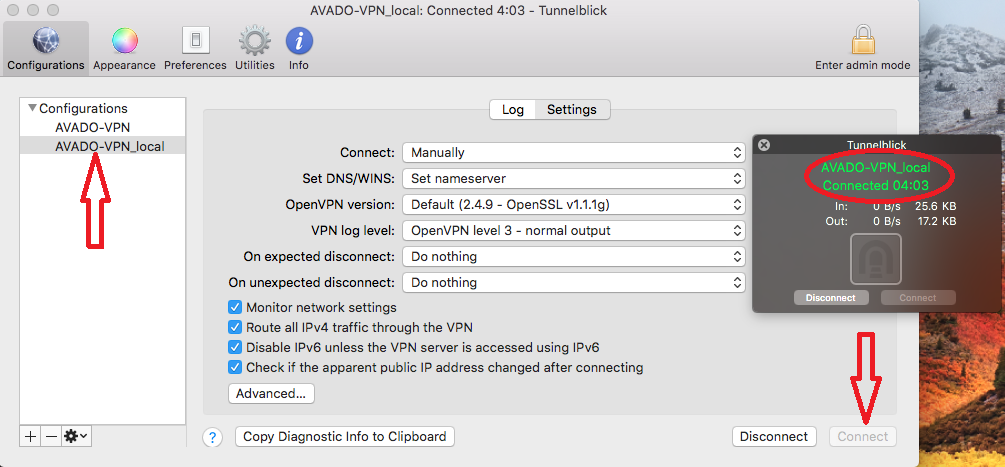
Task: Select AVADO-VPN in configurations list
Action: click(x=92, y=128)
